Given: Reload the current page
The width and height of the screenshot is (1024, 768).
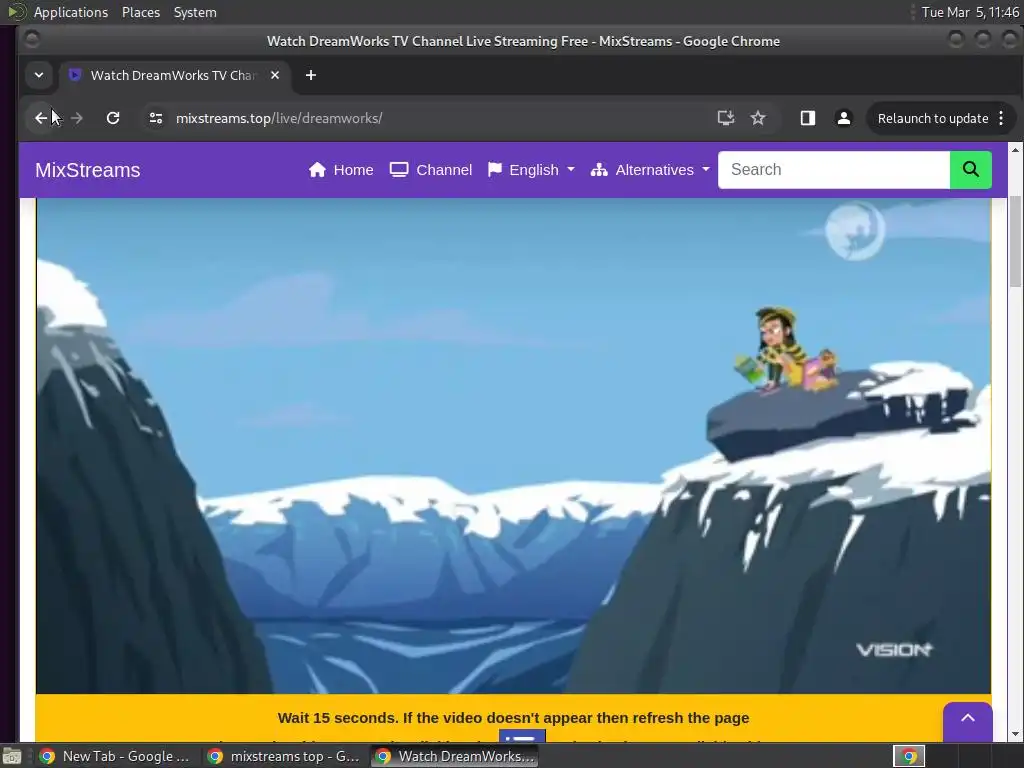Looking at the screenshot, I should (113, 118).
